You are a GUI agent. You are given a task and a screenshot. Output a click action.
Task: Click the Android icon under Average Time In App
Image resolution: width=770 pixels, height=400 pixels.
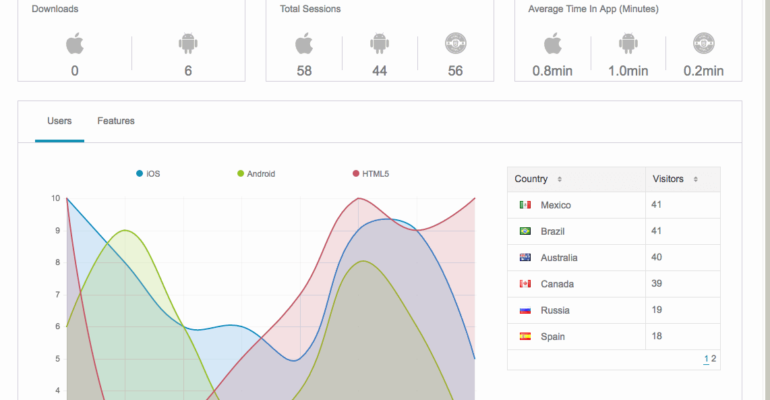pyautogui.click(x=628, y=43)
